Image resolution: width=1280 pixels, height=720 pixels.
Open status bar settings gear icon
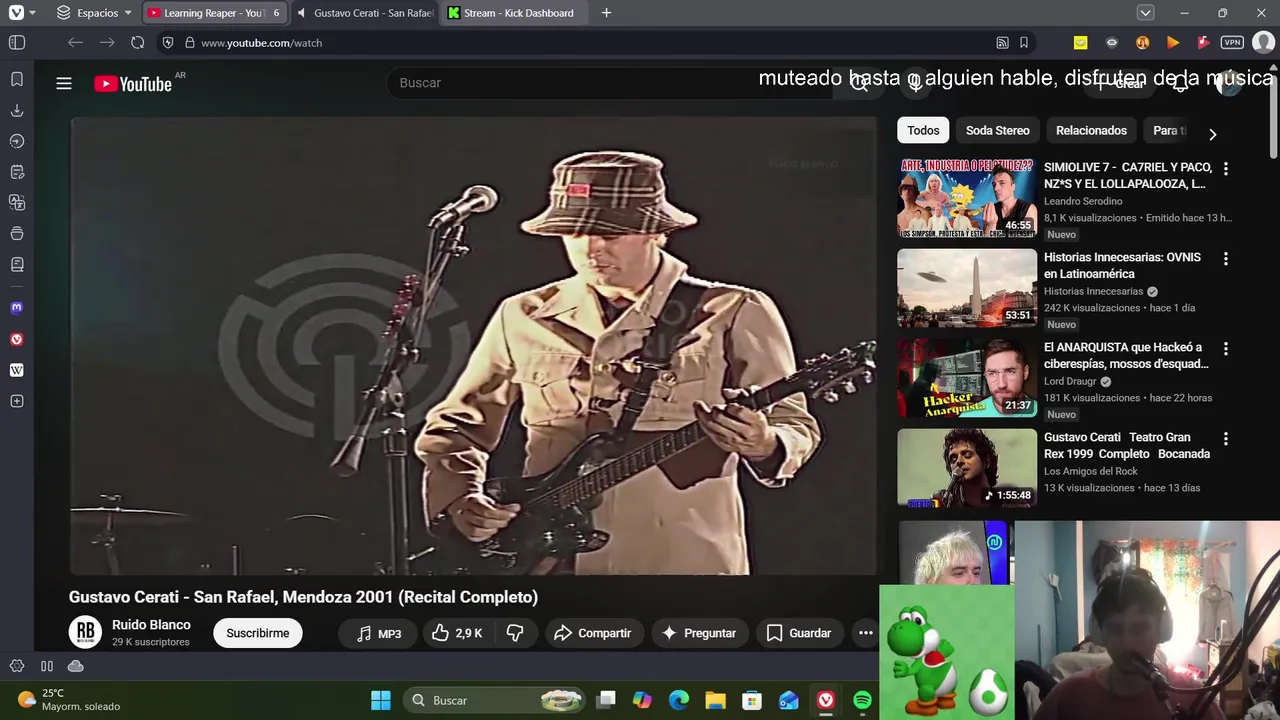[17, 666]
